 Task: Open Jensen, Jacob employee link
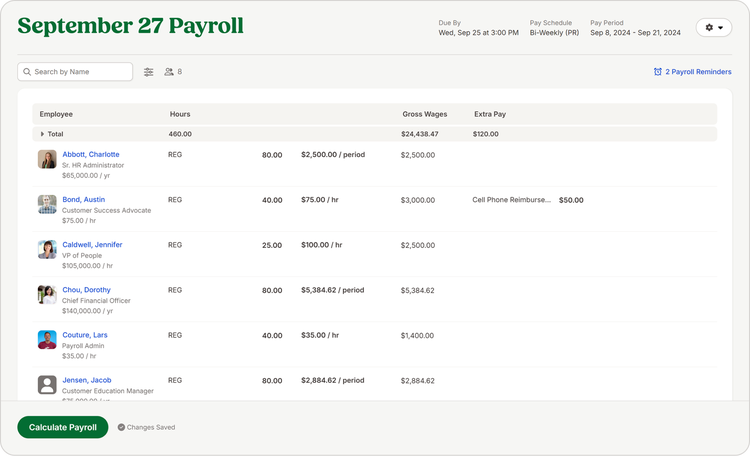click(87, 380)
